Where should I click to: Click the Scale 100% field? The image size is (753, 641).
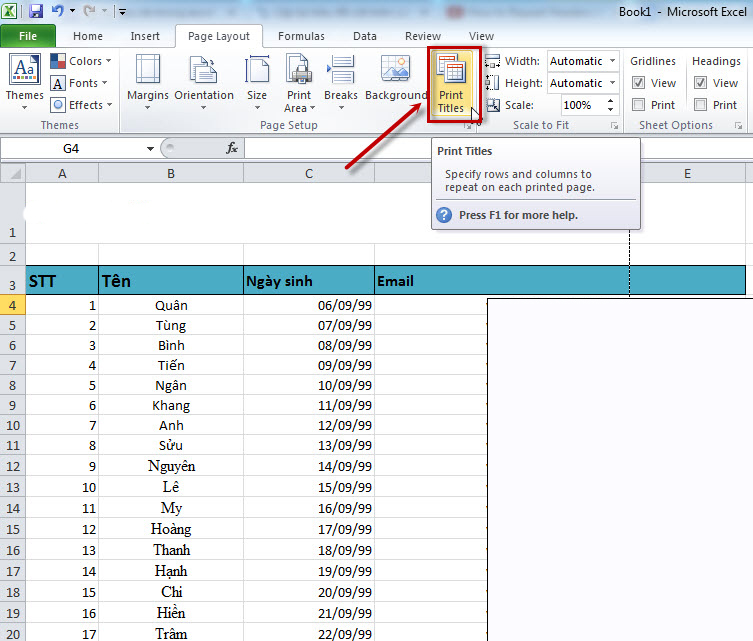[582, 105]
